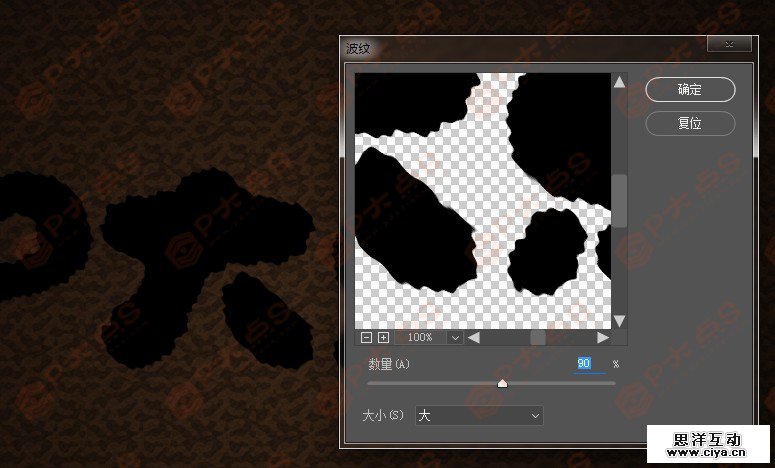Click the preview right scroll arrow

coord(603,338)
